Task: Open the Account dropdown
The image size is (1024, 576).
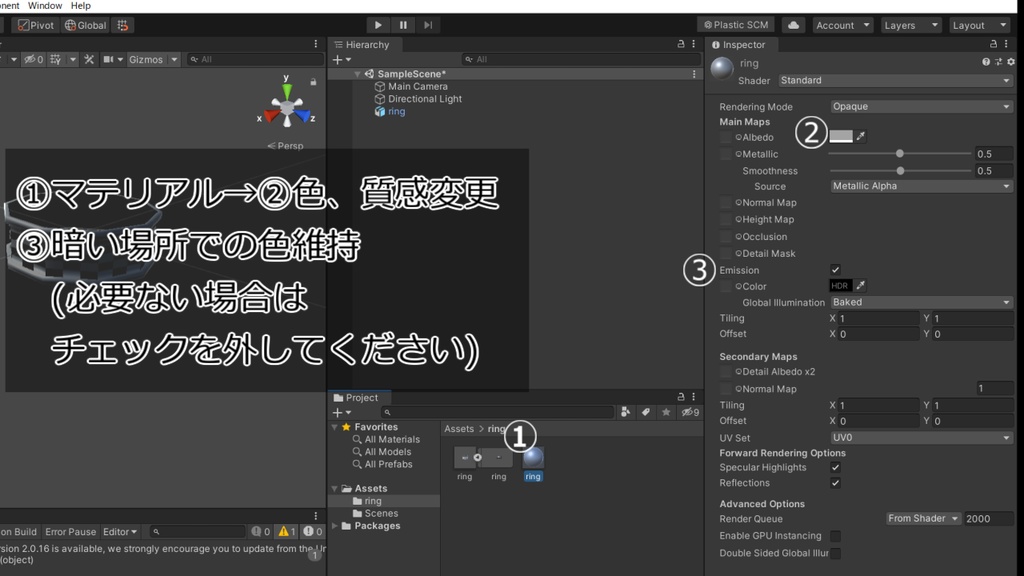Action: [842, 25]
